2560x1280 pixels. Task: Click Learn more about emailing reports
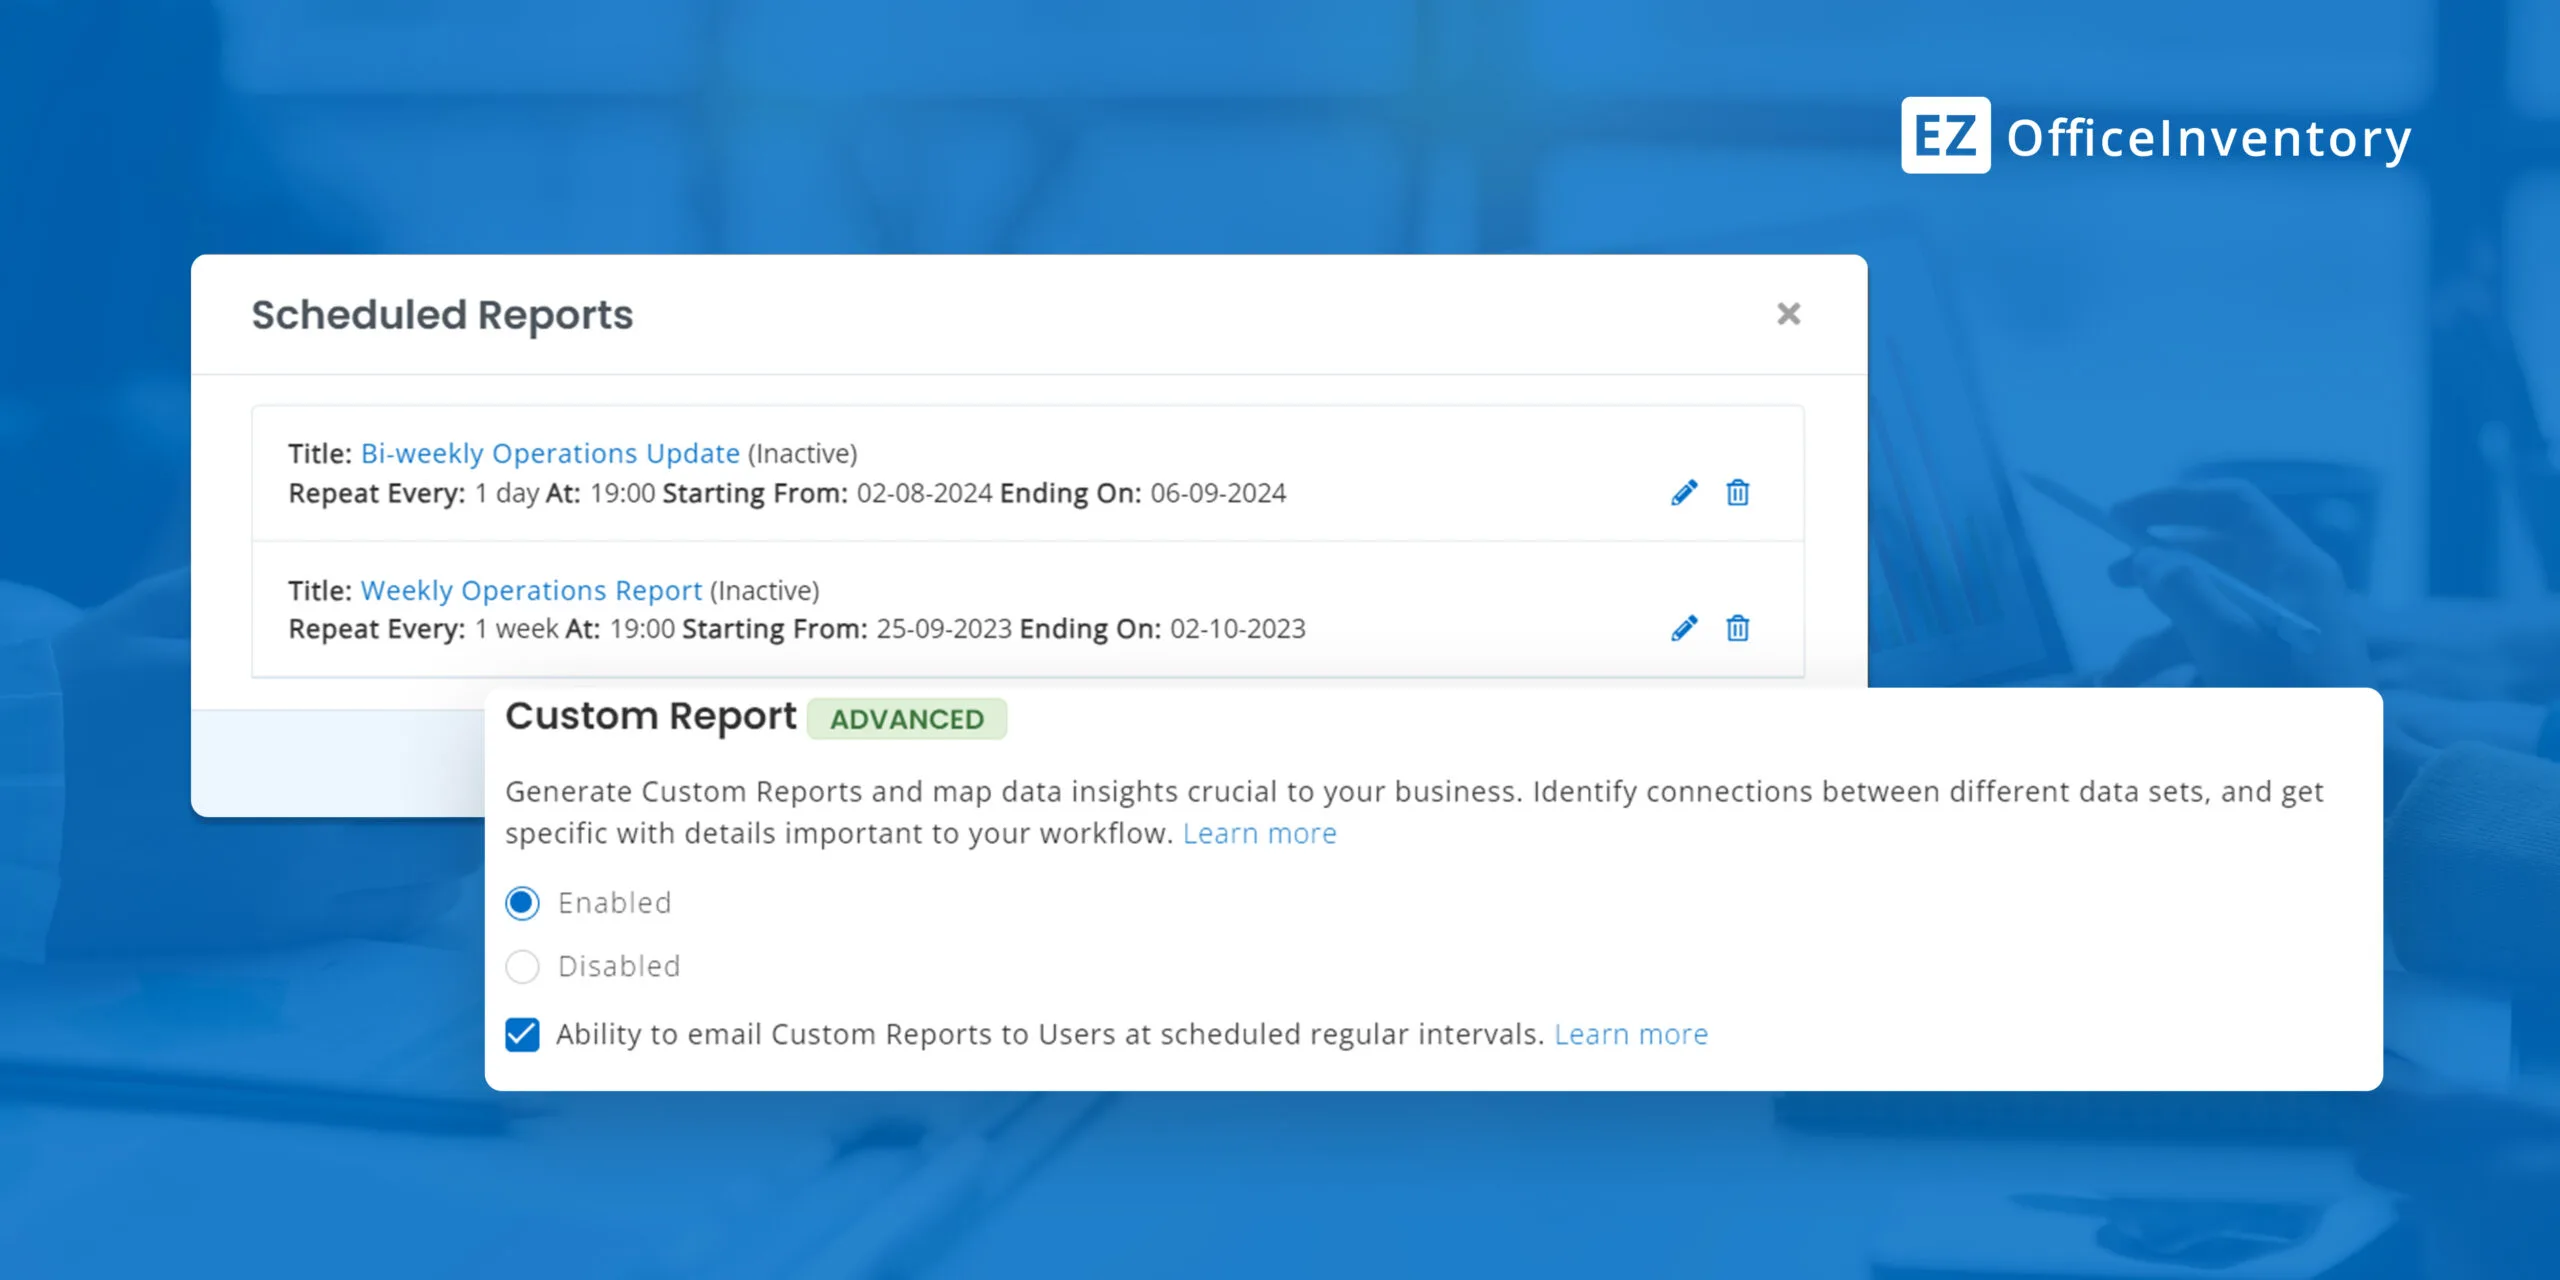(1631, 1034)
